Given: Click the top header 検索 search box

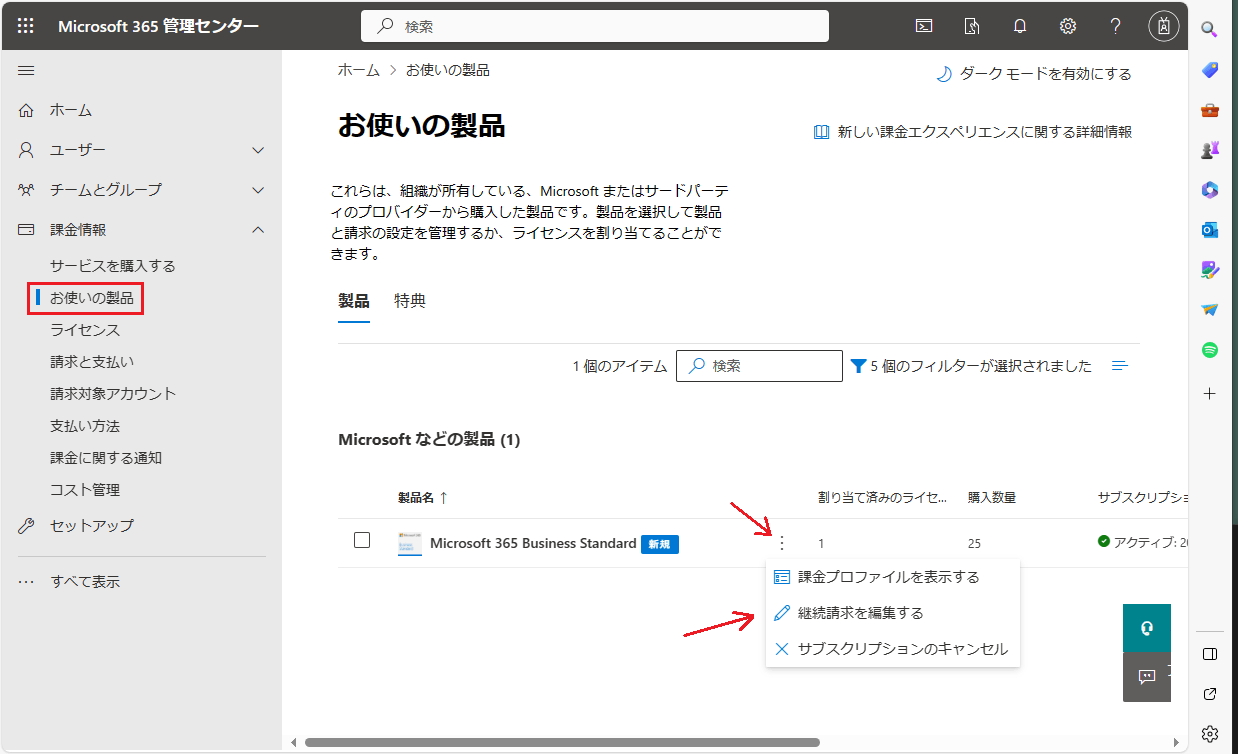Looking at the screenshot, I should (595, 26).
